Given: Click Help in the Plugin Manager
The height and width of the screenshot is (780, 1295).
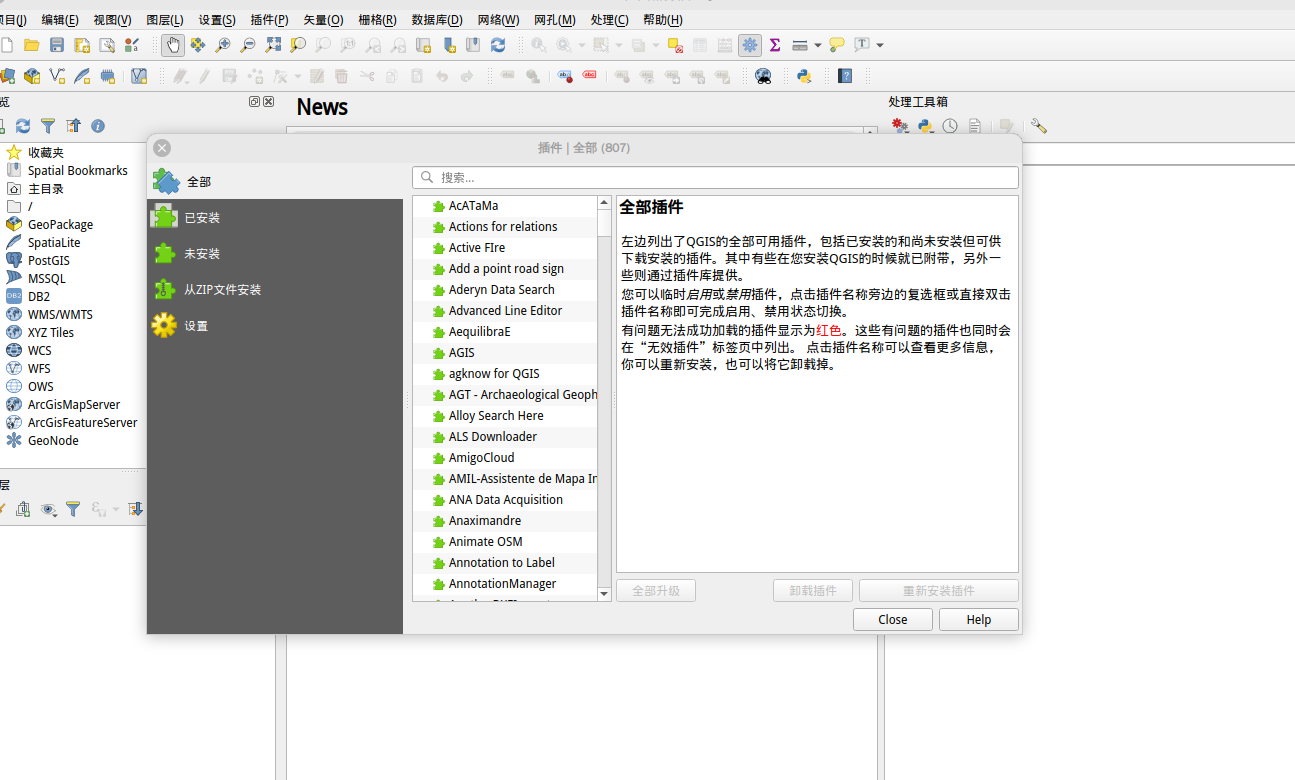Looking at the screenshot, I should tap(977, 619).
